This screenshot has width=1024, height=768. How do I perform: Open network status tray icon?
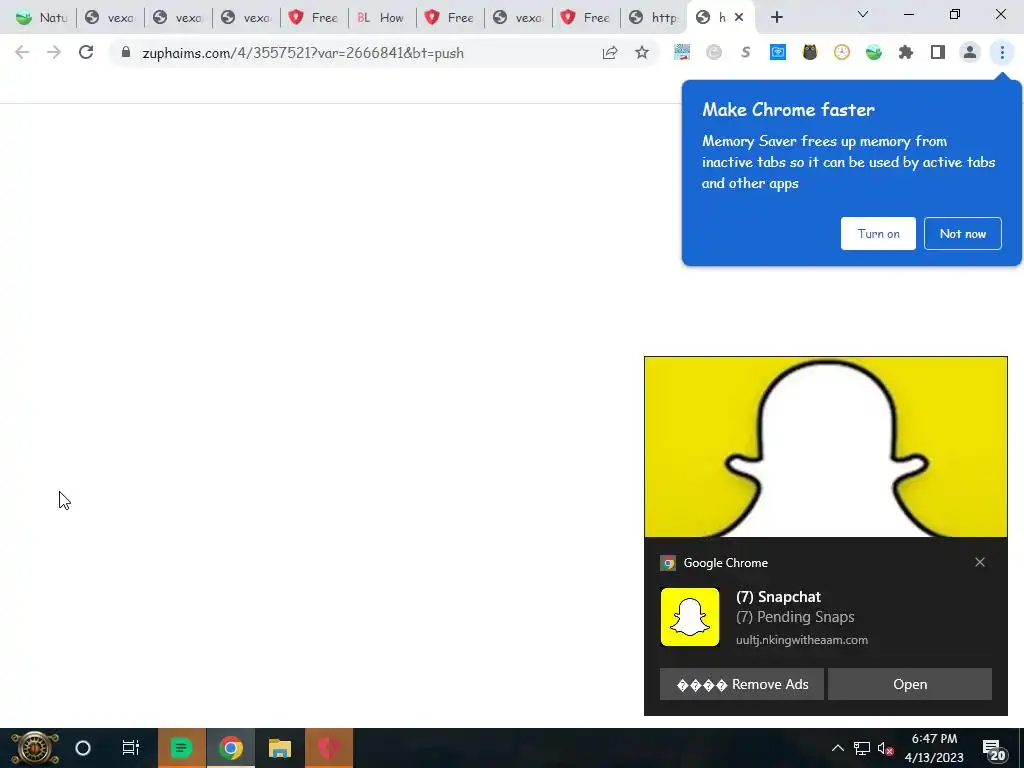(861, 748)
